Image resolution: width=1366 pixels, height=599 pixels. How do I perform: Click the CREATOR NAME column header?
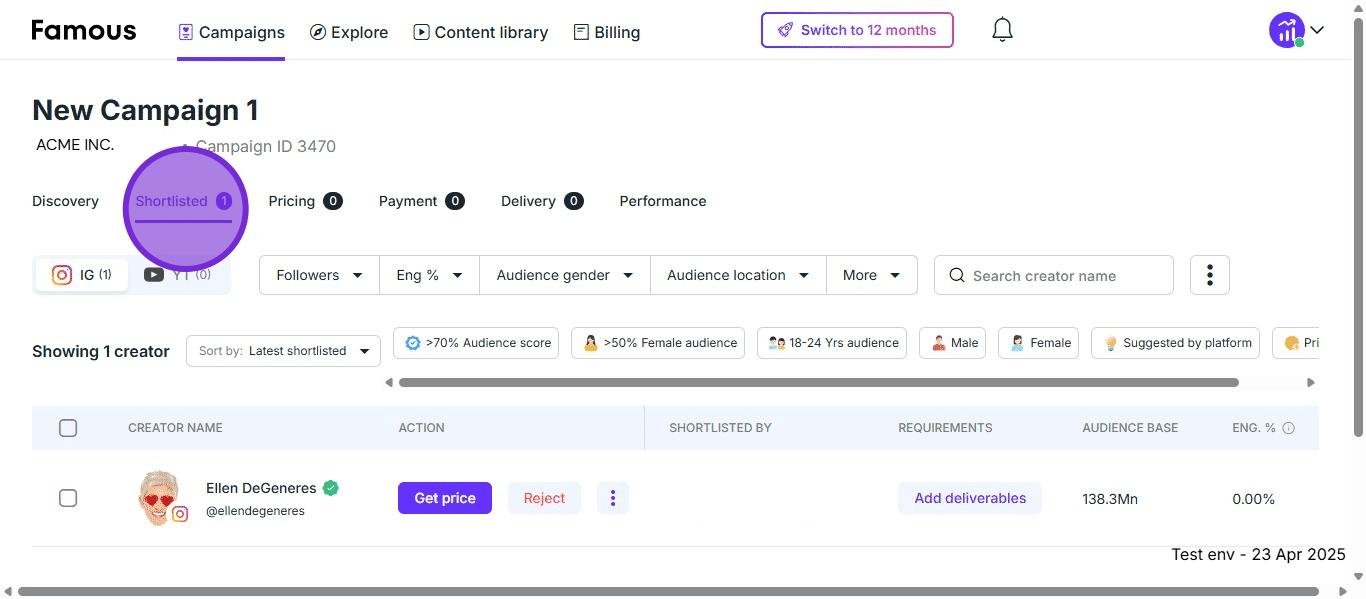175,428
